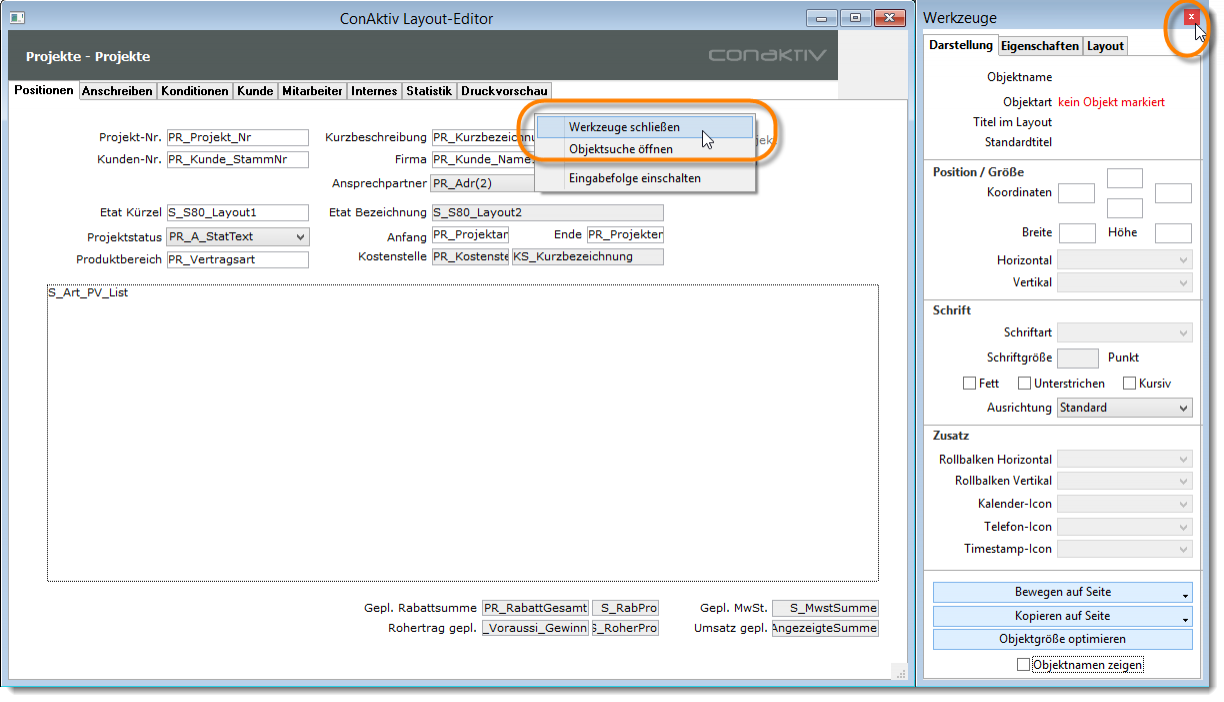Check the Kursiv option
This screenshot has width=1224, height=702.
click(x=1129, y=383)
